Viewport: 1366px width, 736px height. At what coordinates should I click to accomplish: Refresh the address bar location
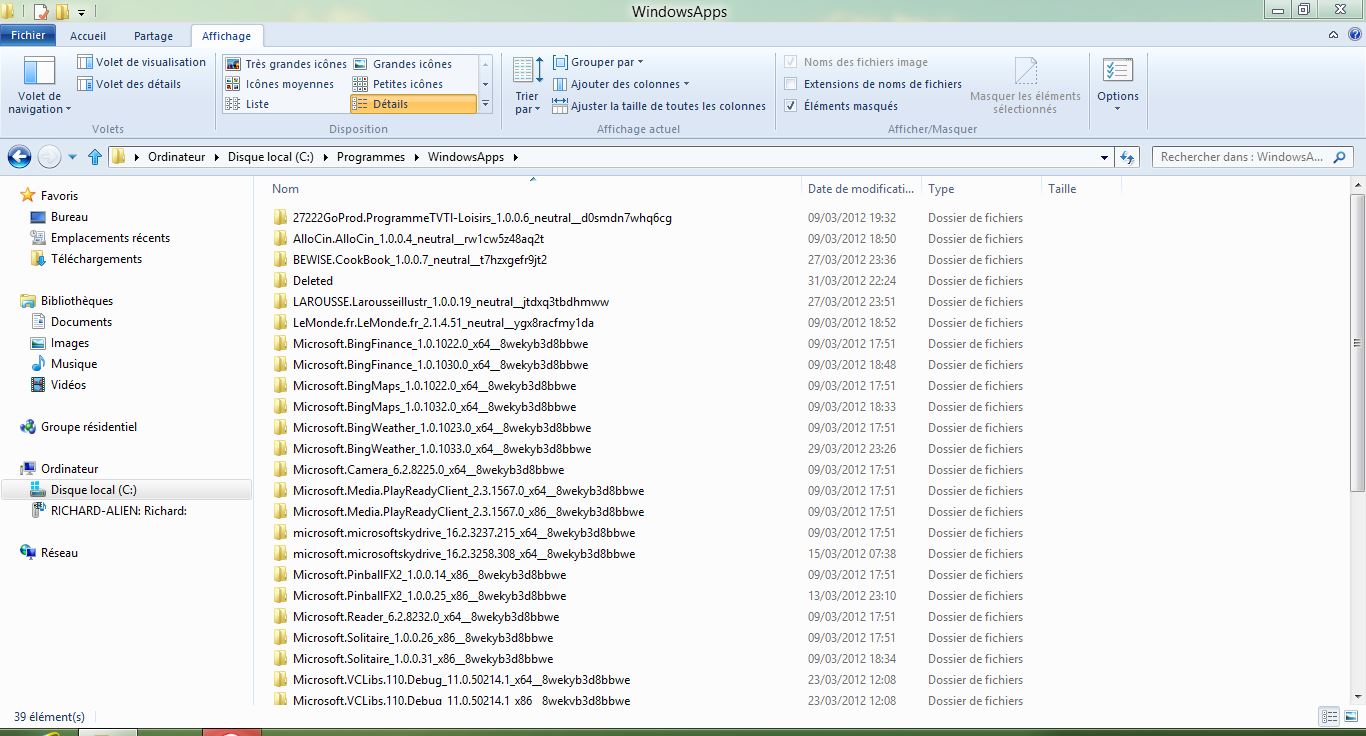coord(1128,157)
